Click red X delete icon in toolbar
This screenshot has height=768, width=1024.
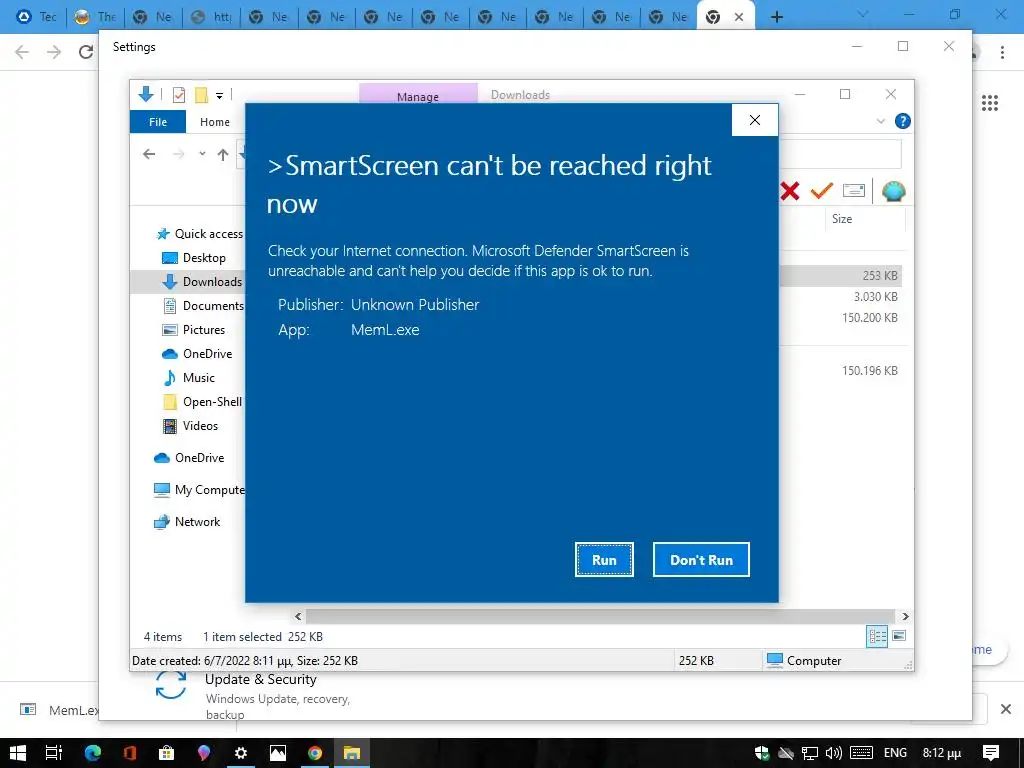pyautogui.click(x=790, y=191)
